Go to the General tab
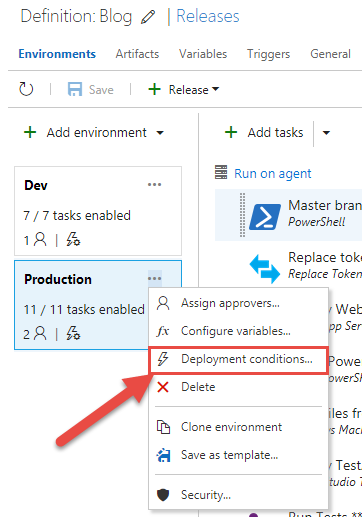The image size is (362, 517). [x=330, y=54]
